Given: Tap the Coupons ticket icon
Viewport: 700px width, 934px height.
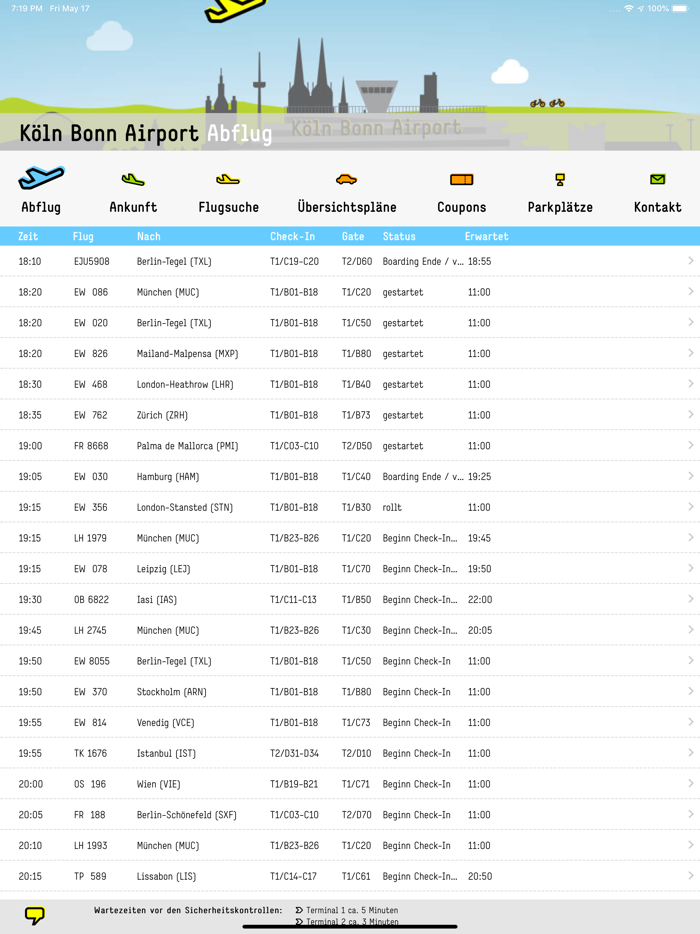Looking at the screenshot, I should [462, 179].
